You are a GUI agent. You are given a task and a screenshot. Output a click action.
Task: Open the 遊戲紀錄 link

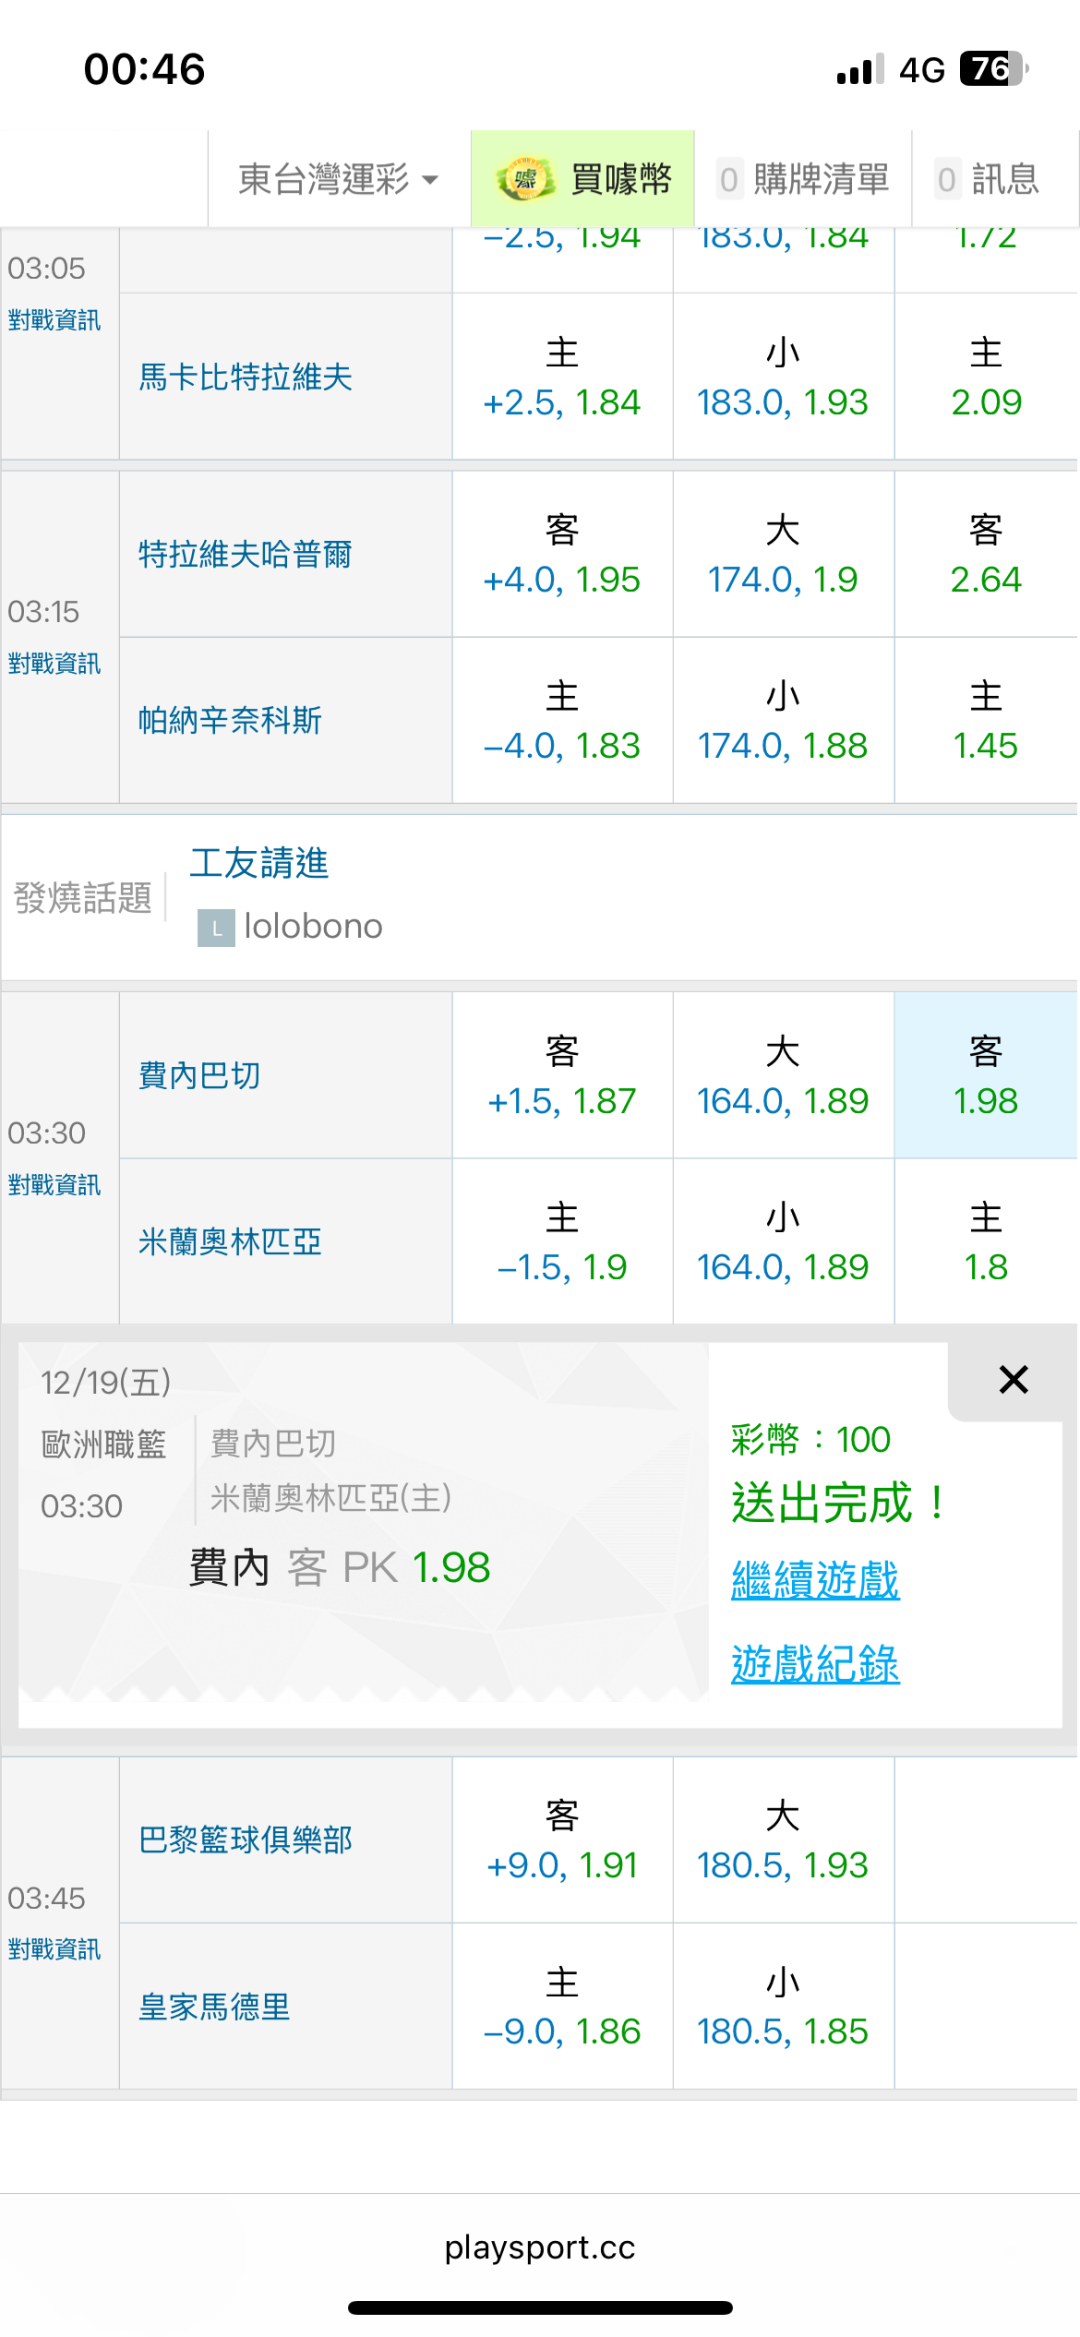tap(815, 1665)
